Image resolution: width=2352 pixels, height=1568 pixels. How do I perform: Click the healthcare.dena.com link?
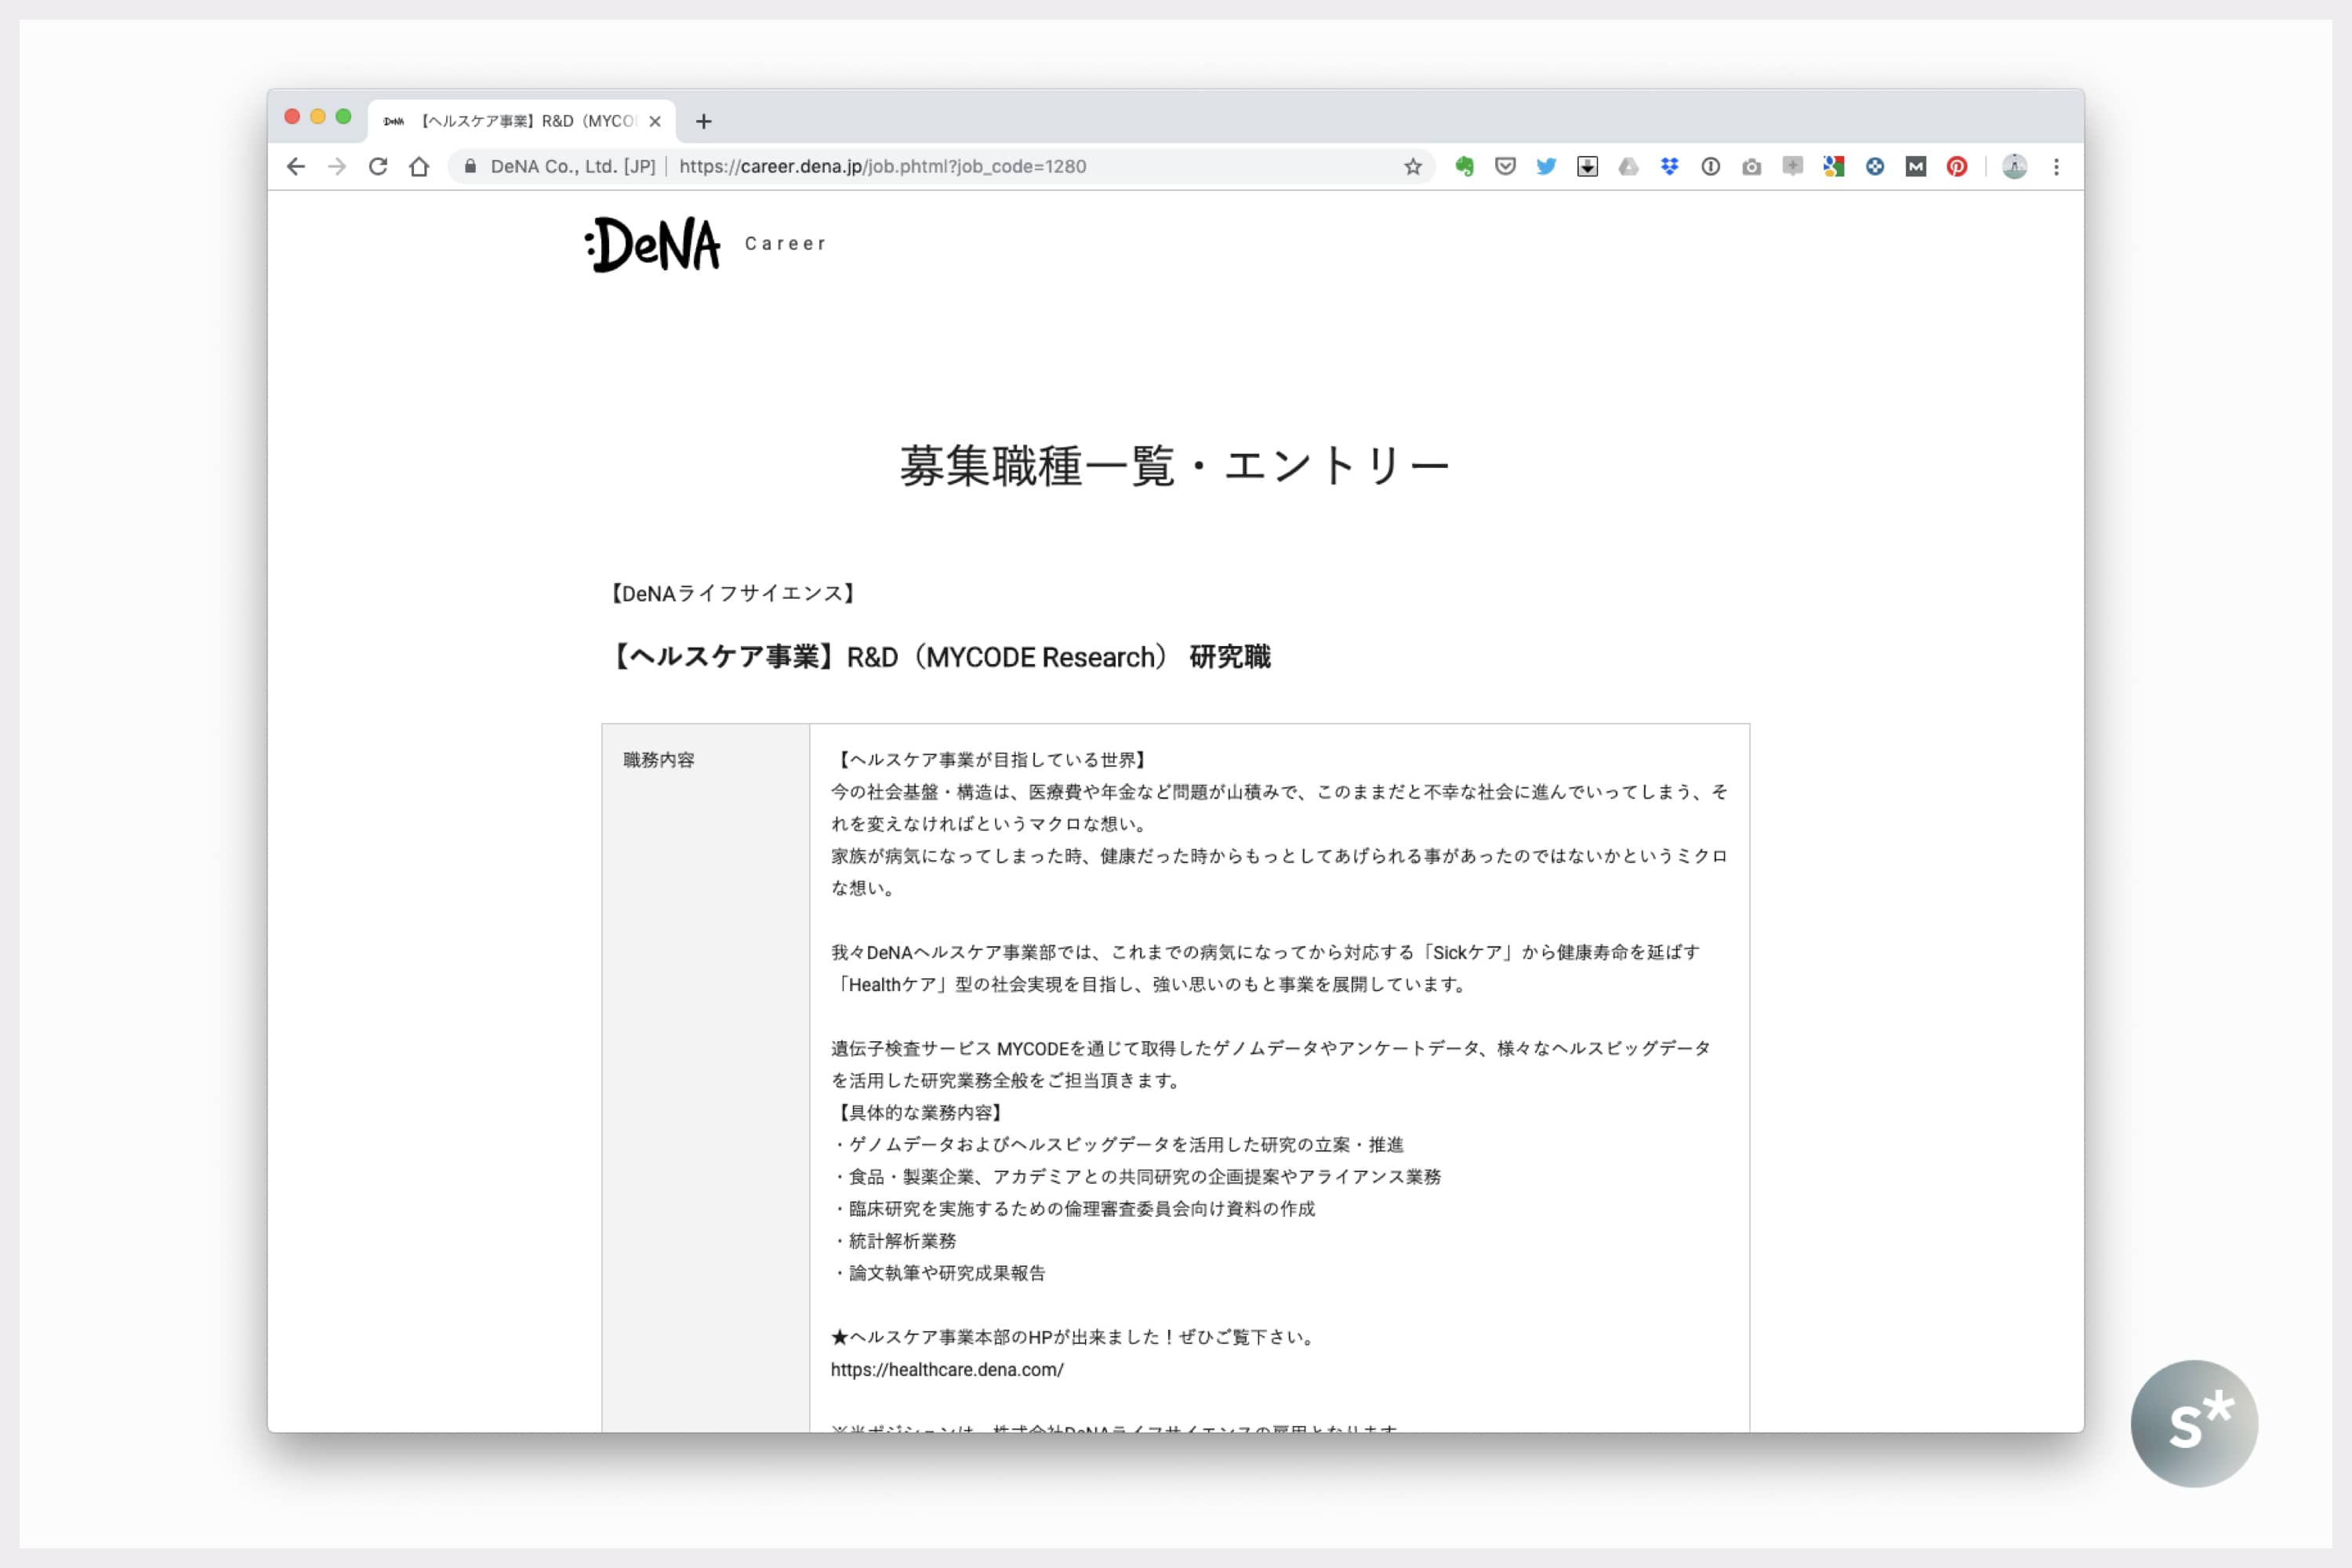(946, 1370)
